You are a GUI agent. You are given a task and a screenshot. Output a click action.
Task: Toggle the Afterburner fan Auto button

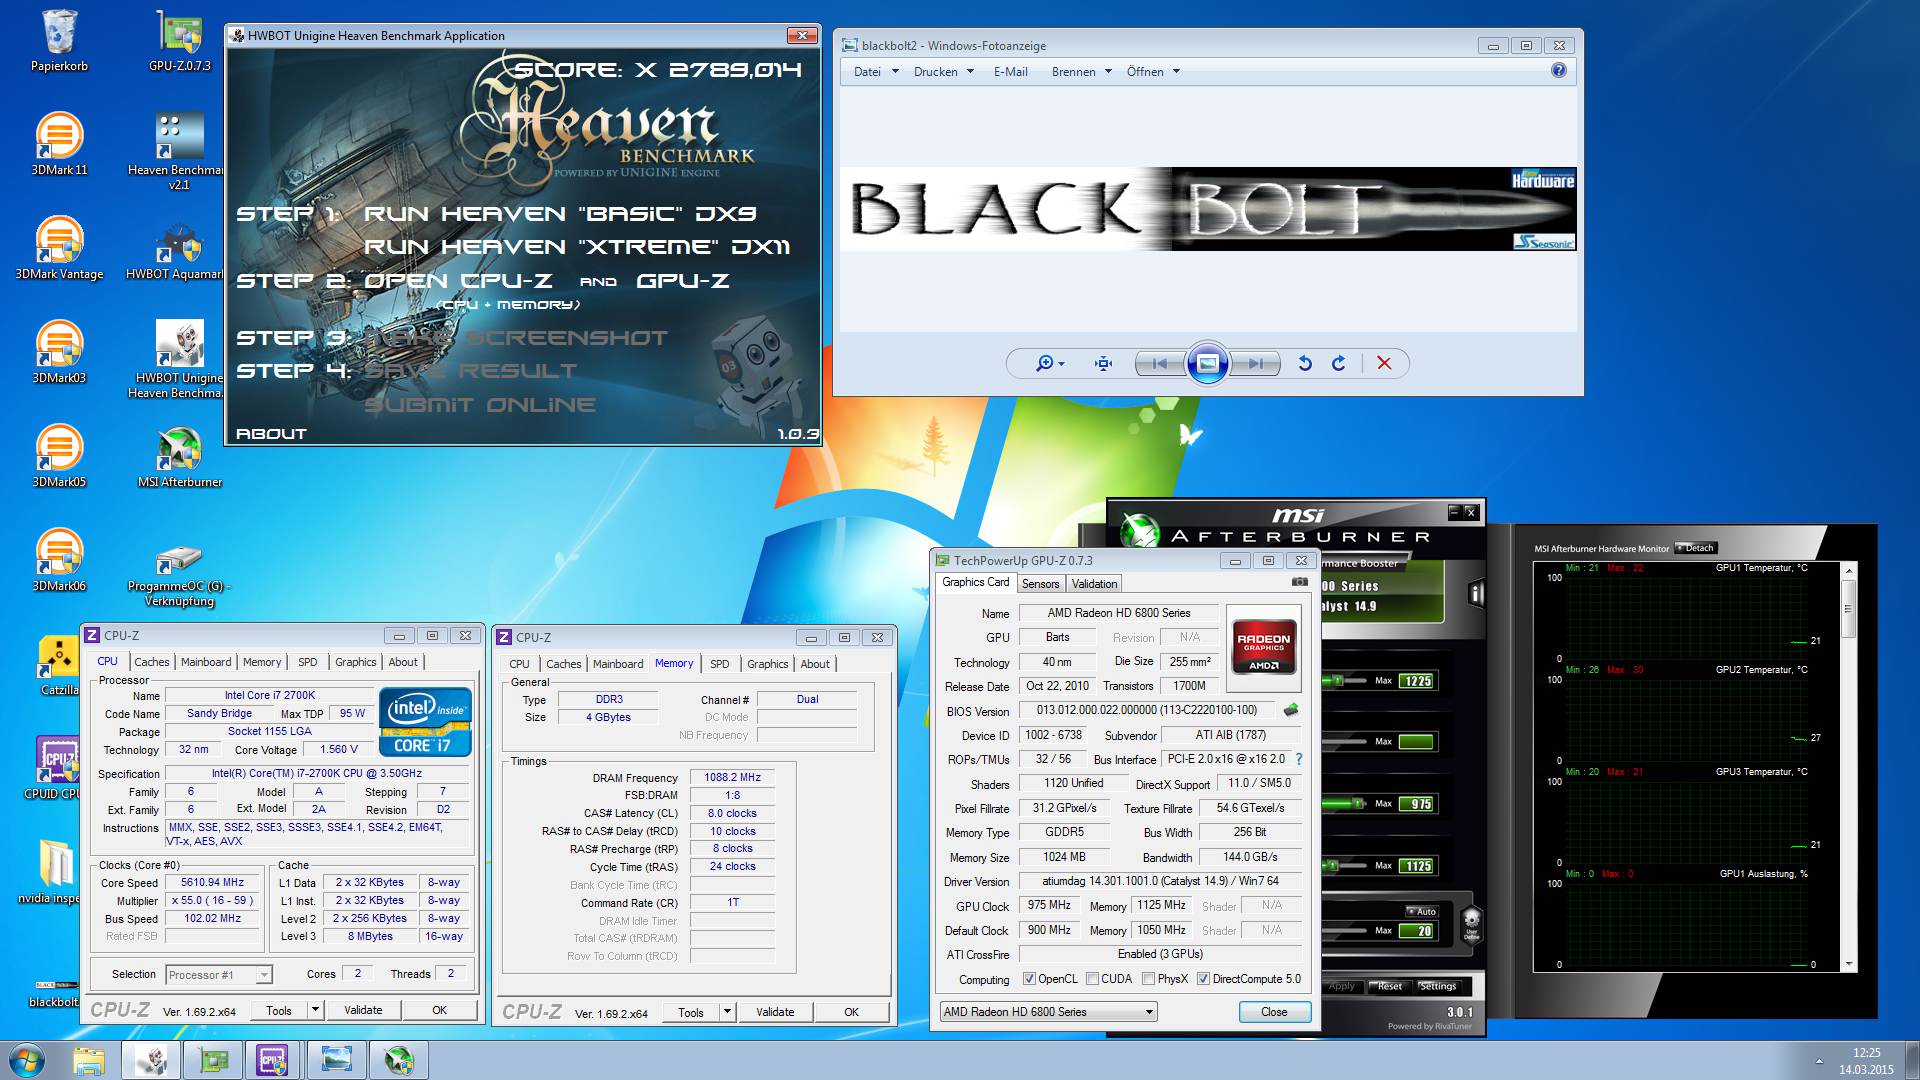pyautogui.click(x=1421, y=911)
